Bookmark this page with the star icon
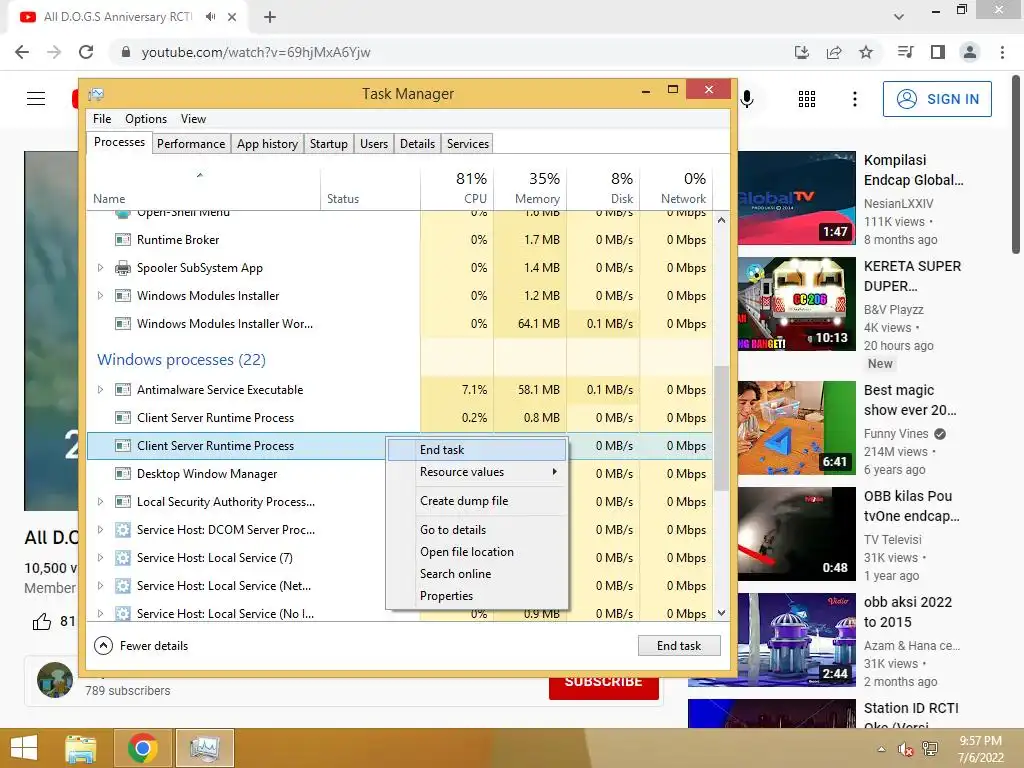1024x768 pixels. pos(866,52)
